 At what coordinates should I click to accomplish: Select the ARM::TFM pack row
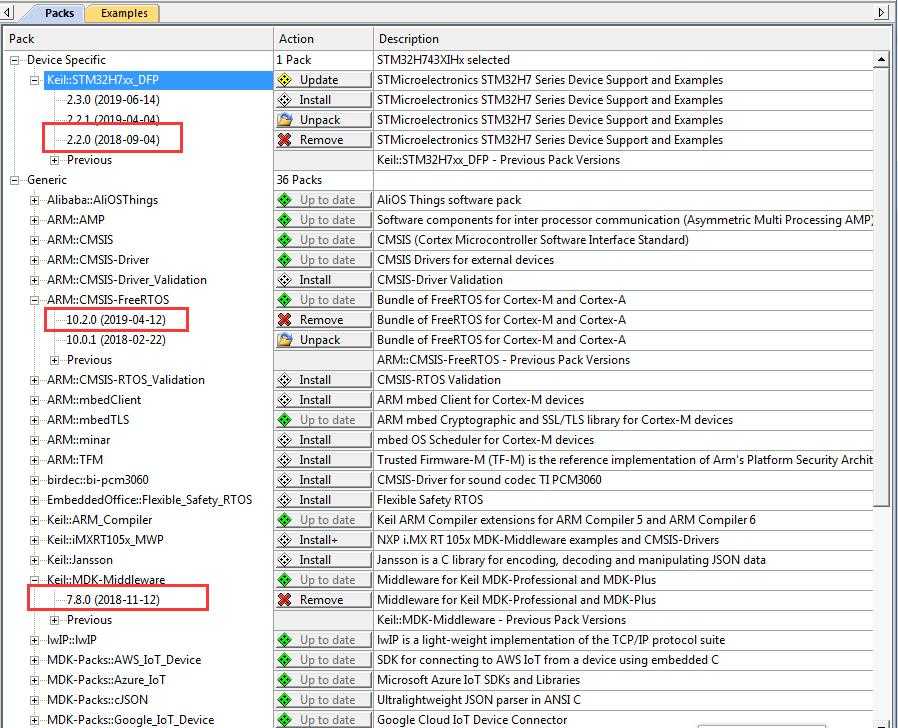75,460
